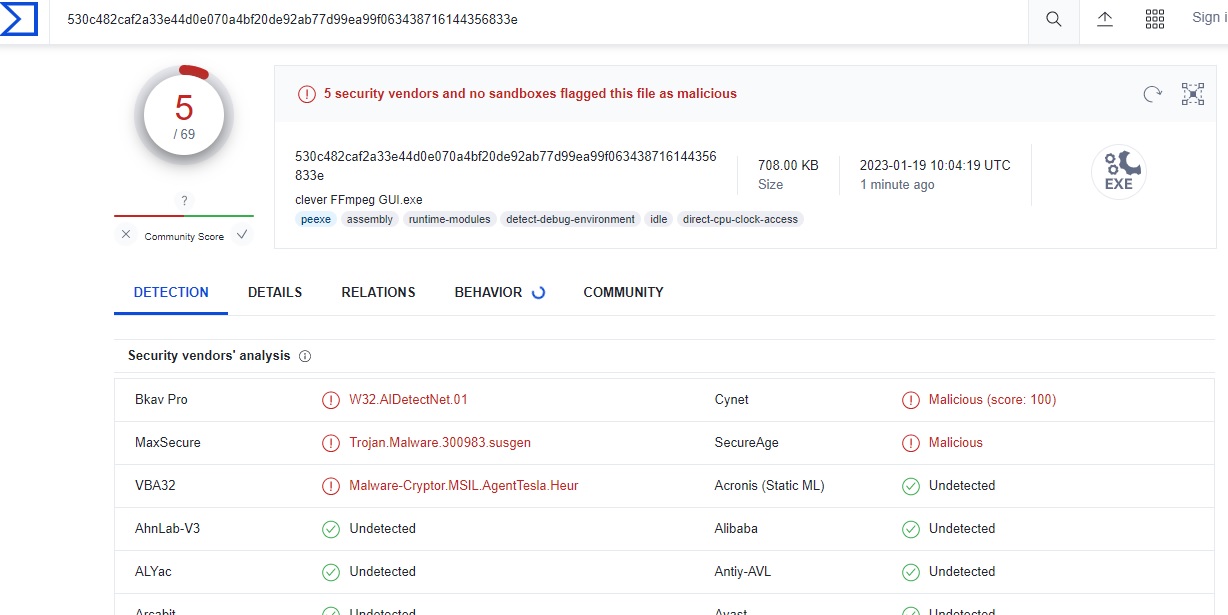The image size is (1228, 615).
Task: Vote positive with the checkmark community score icon
Action: (x=242, y=235)
